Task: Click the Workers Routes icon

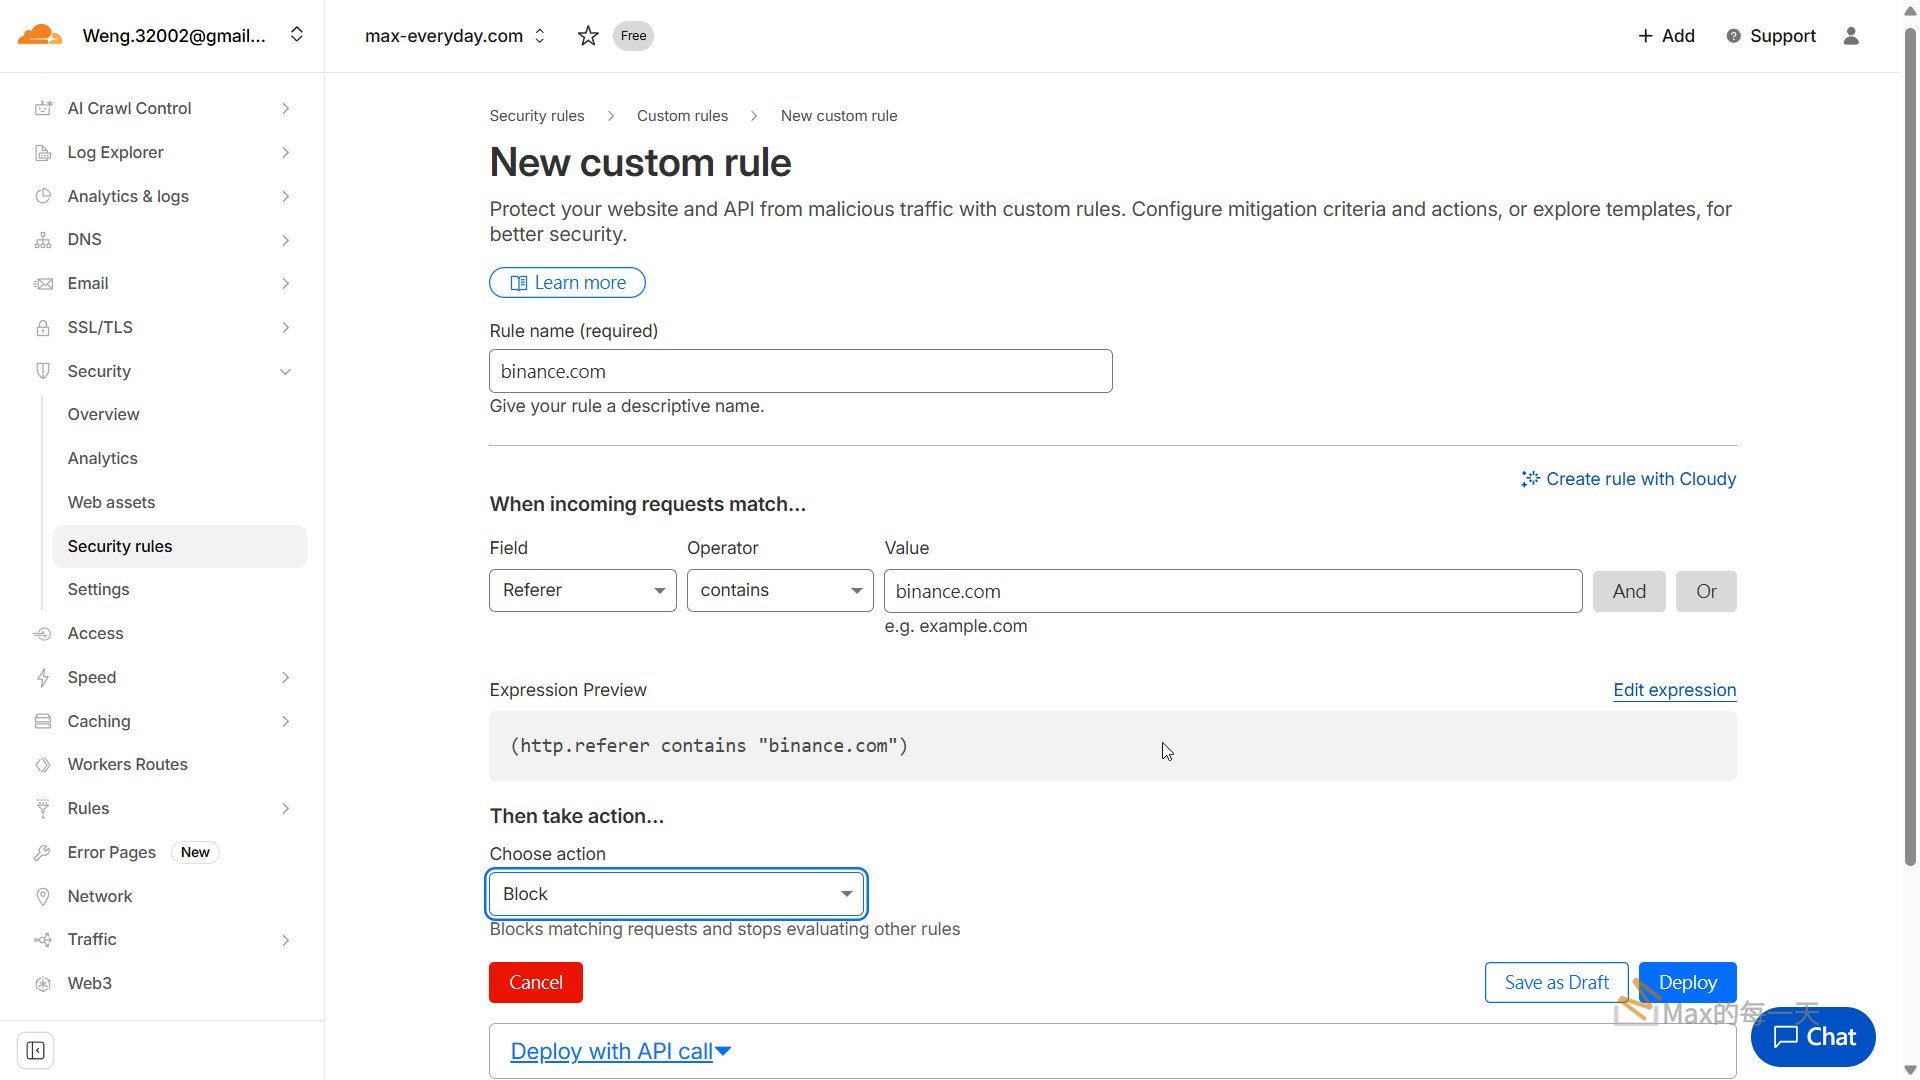Action: [43, 764]
